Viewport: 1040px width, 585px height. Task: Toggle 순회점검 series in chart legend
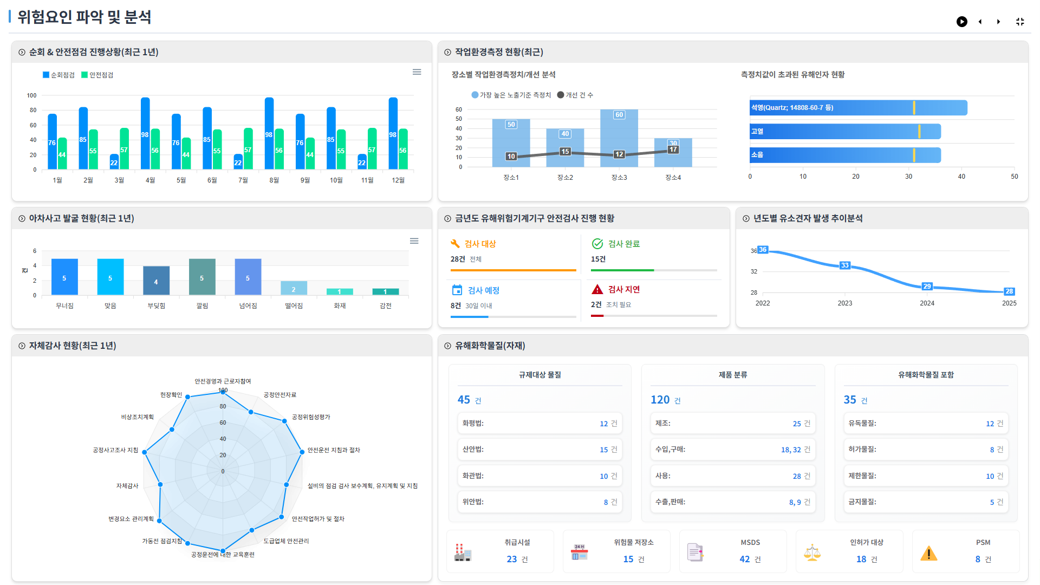[x=58, y=75]
